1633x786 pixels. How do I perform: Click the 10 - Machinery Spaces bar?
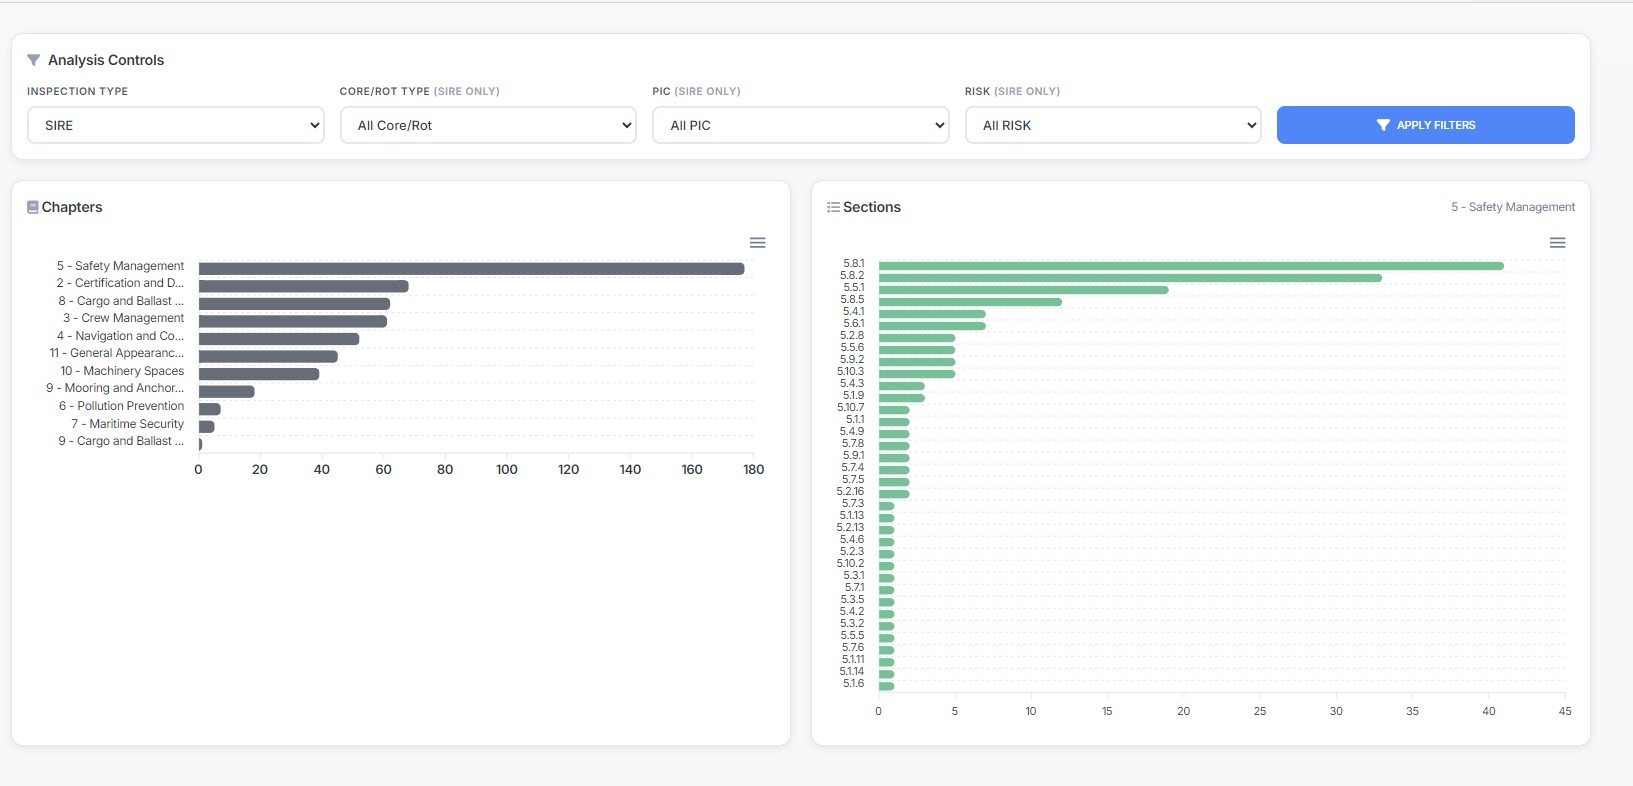(258, 374)
